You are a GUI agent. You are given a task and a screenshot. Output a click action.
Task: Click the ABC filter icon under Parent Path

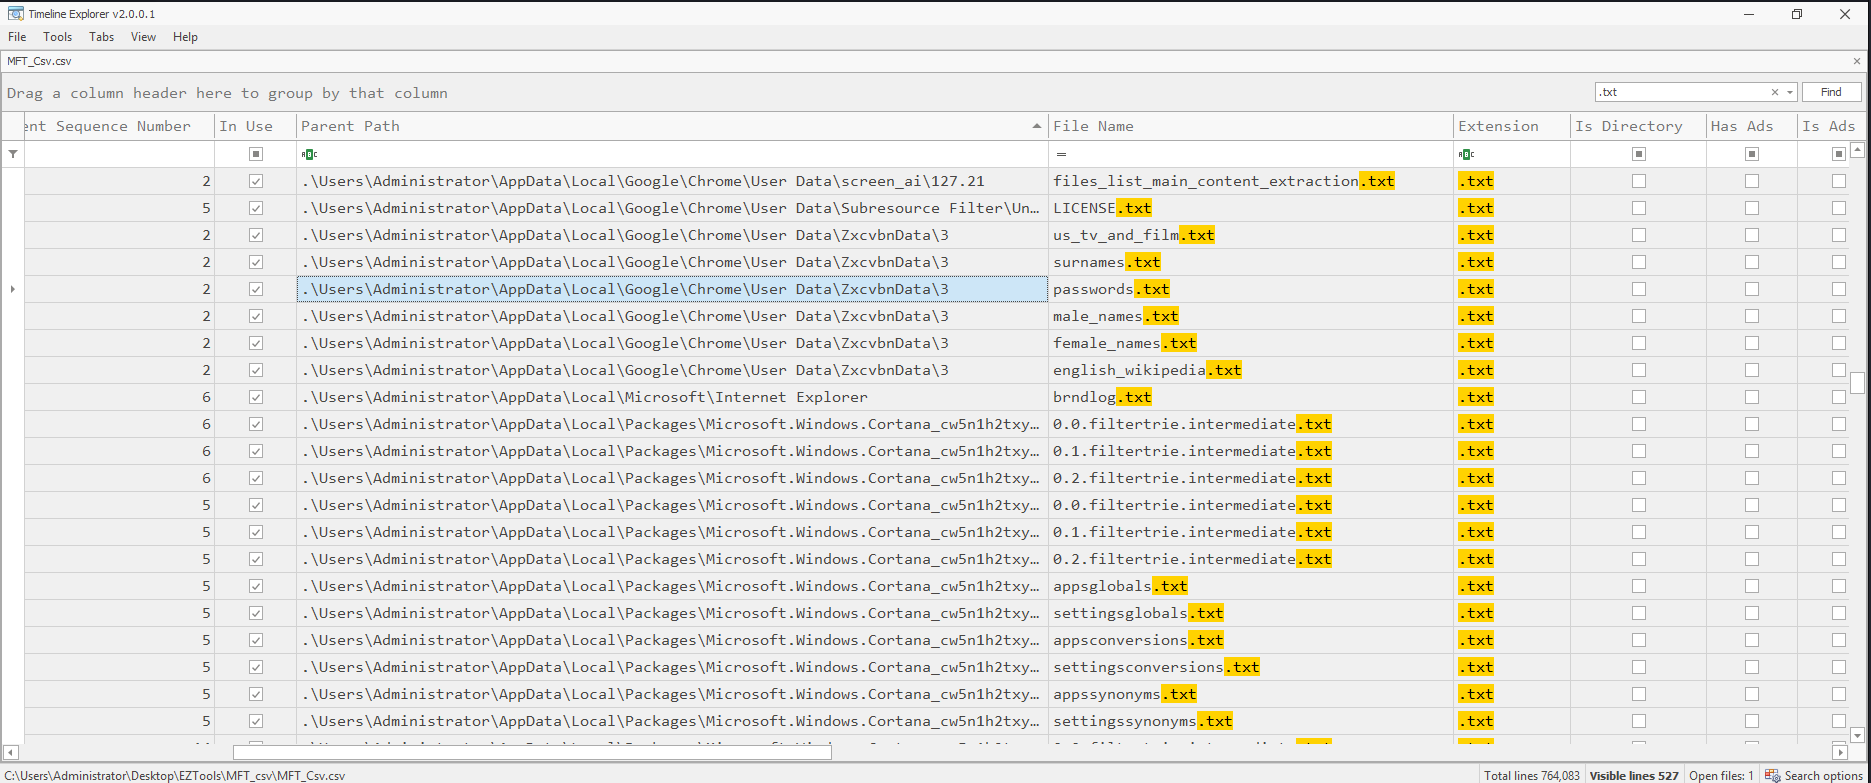(309, 154)
